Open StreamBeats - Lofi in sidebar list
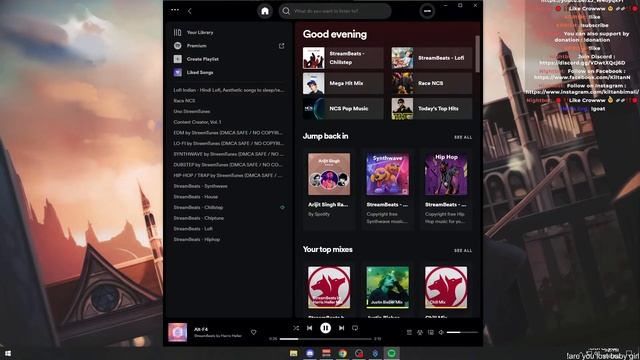 [x=193, y=229]
